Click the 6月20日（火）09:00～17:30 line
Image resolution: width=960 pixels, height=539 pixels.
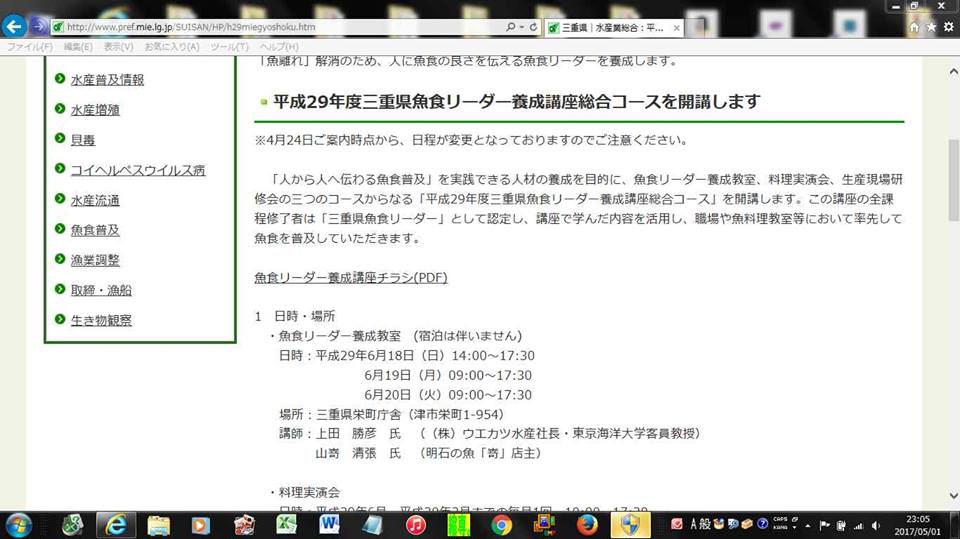pyautogui.click(x=448, y=394)
